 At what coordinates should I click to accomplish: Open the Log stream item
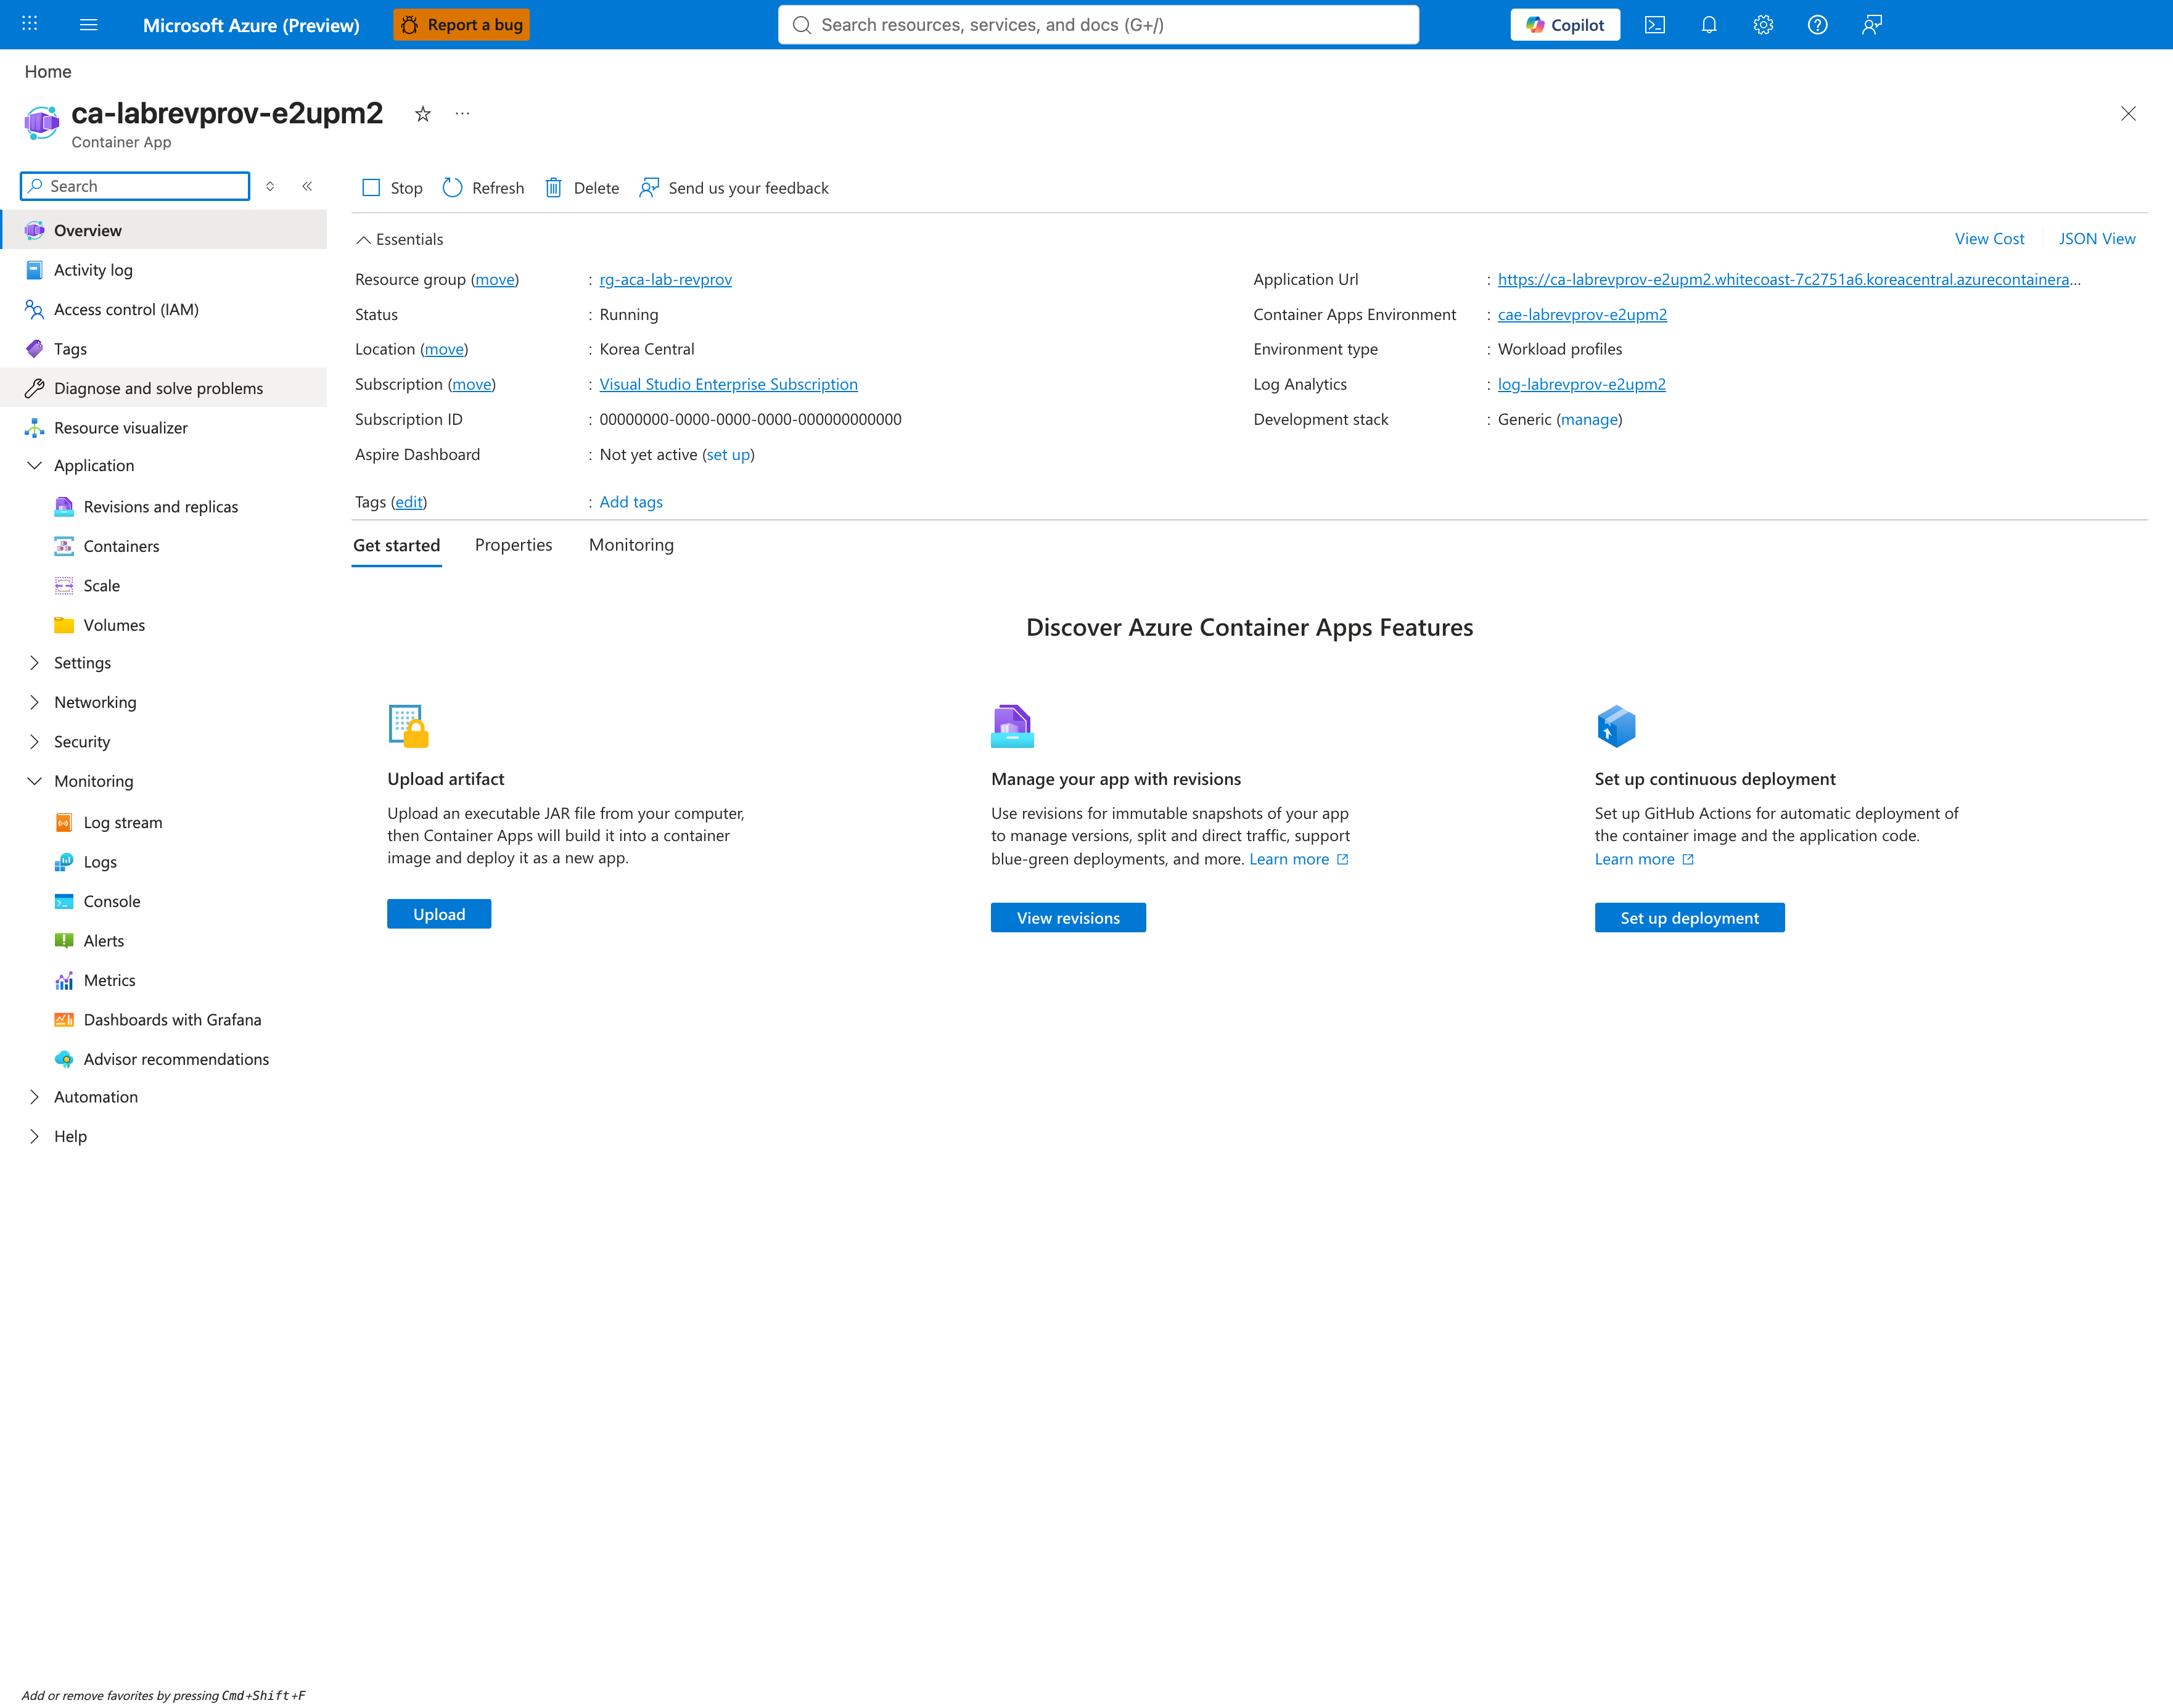123,823
